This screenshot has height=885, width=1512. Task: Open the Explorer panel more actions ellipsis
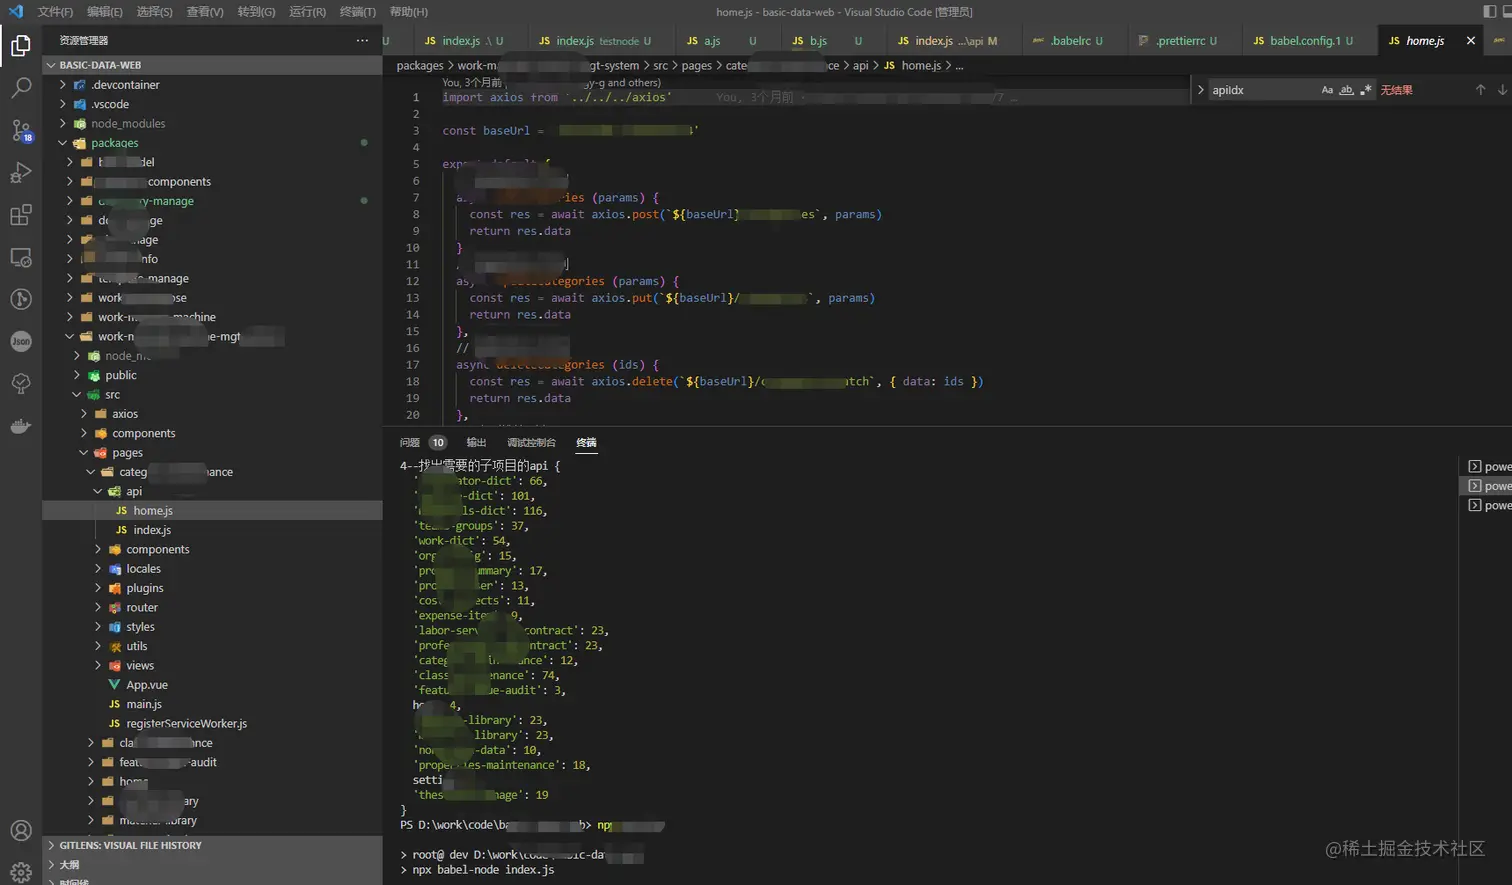[362, 40]
